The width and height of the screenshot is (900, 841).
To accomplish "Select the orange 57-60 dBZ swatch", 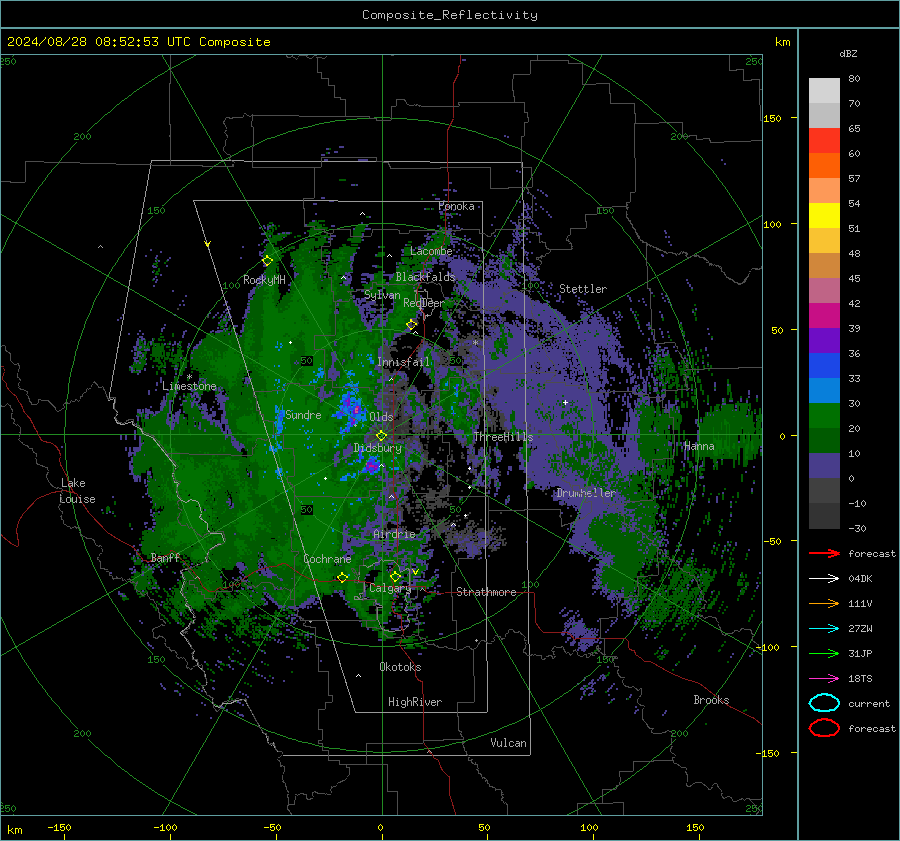I will coord(824,166).
